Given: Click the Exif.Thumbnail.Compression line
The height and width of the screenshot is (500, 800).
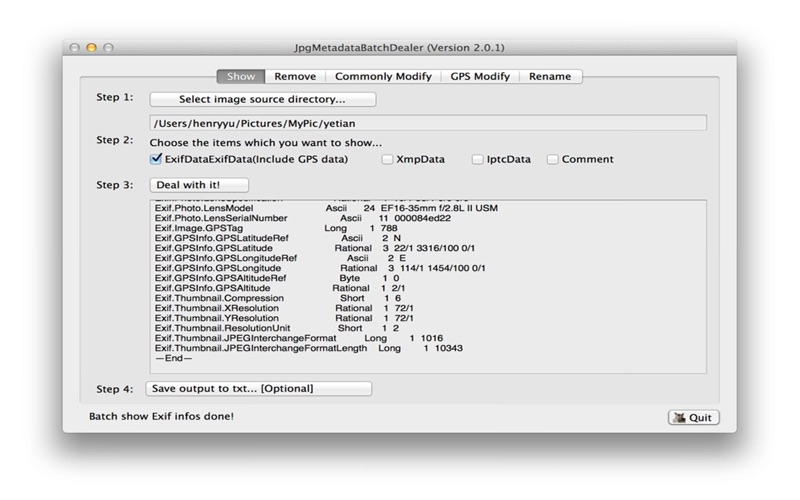Looking at the screenshot, I should point(278,298).
